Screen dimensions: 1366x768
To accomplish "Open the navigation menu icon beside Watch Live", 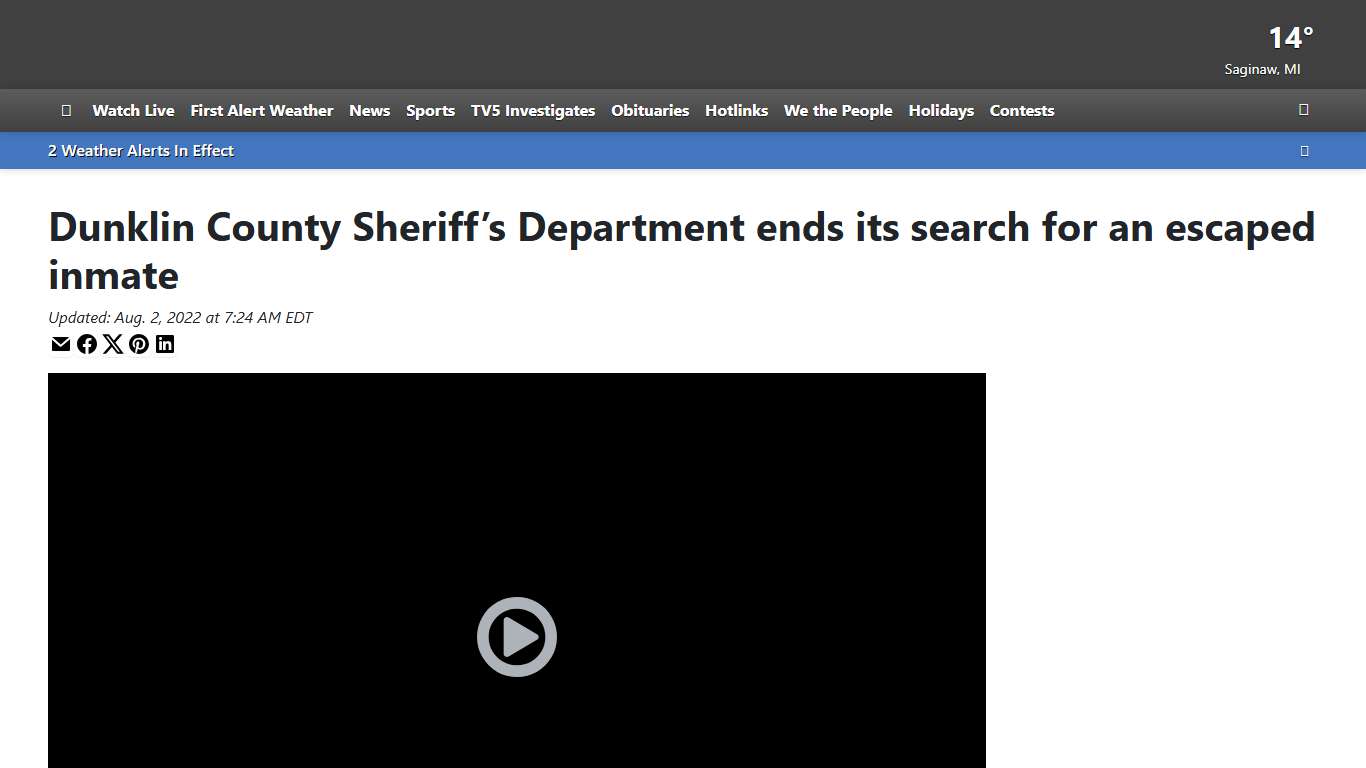I will tap(66, 110).
